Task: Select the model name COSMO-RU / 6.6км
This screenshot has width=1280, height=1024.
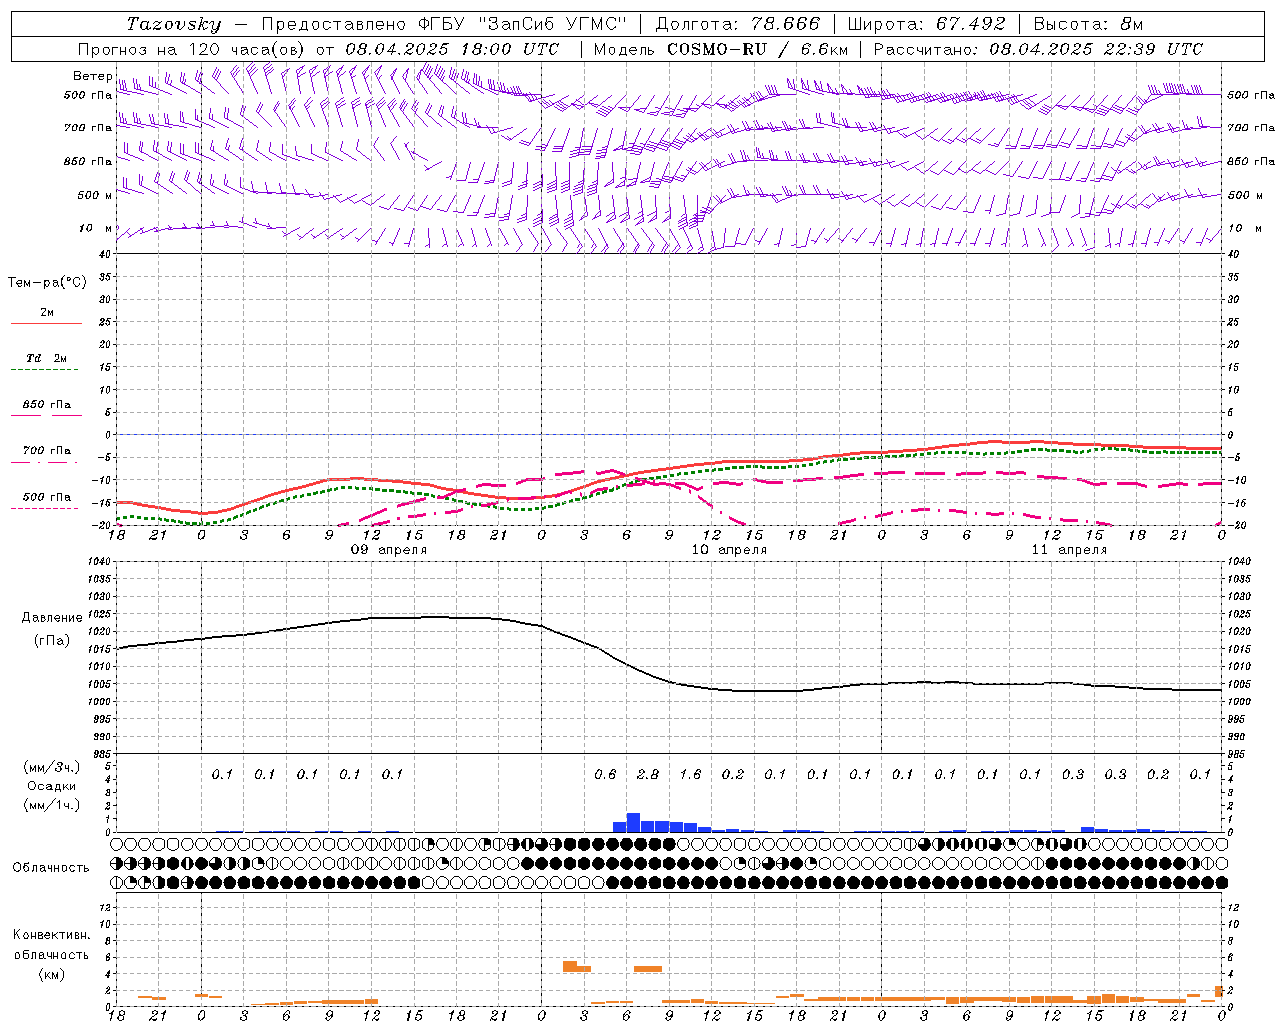Action: [757, 49]
